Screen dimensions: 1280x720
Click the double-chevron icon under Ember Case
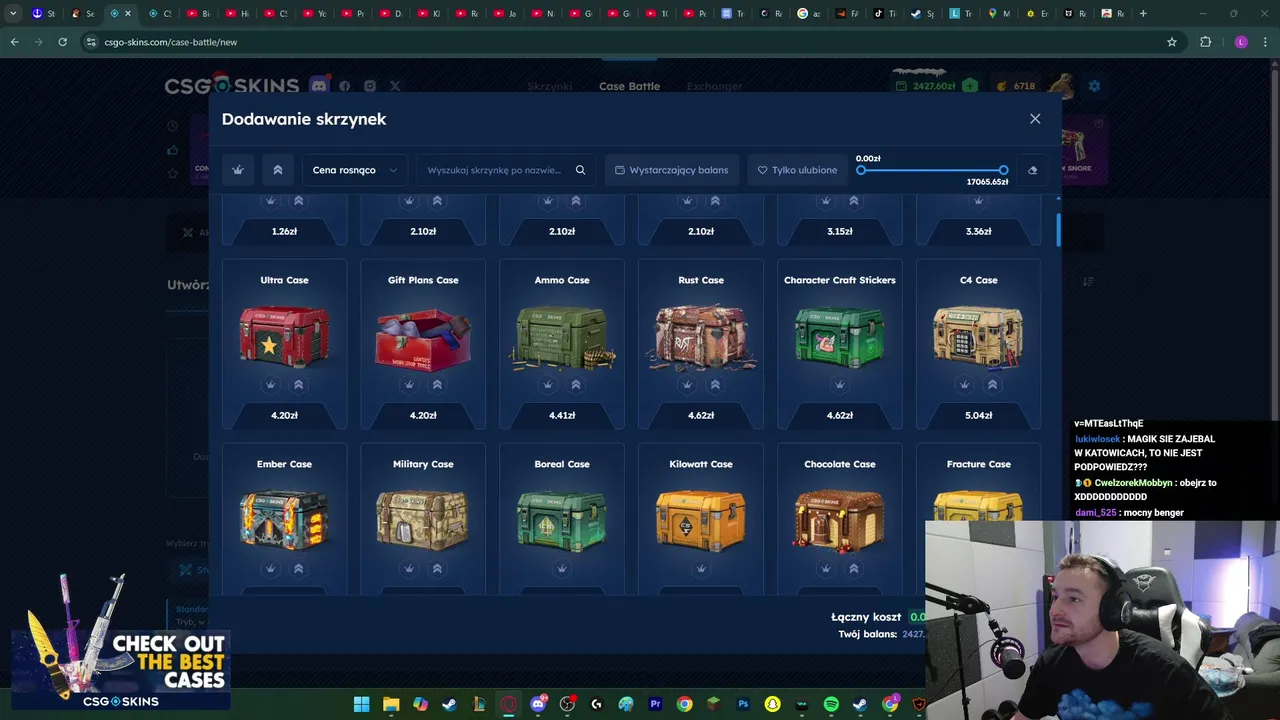(x=298, y=569)
